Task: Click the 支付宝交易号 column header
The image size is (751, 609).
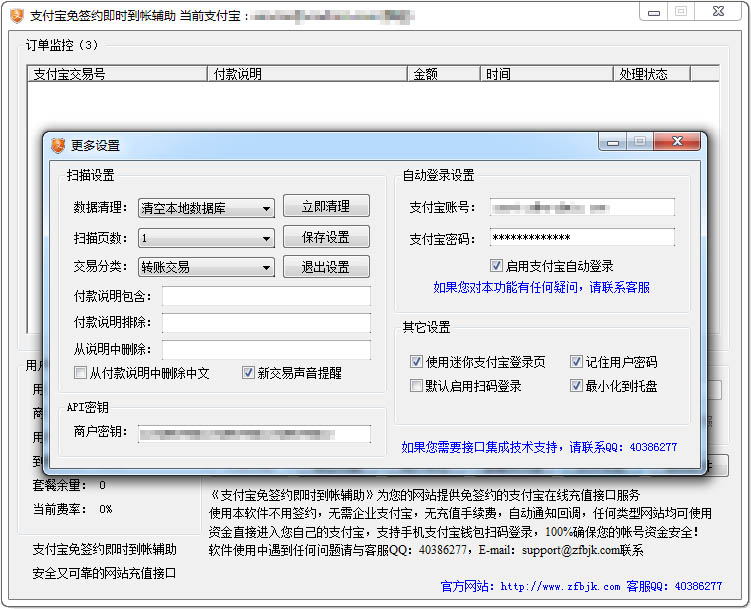Action: tap(117, 74)
